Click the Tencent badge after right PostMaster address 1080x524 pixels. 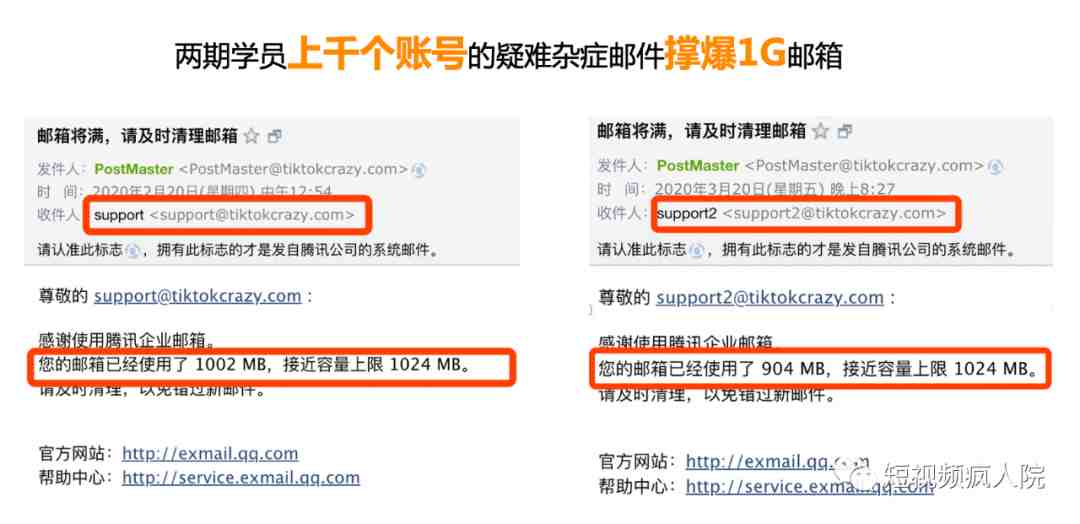995,166
